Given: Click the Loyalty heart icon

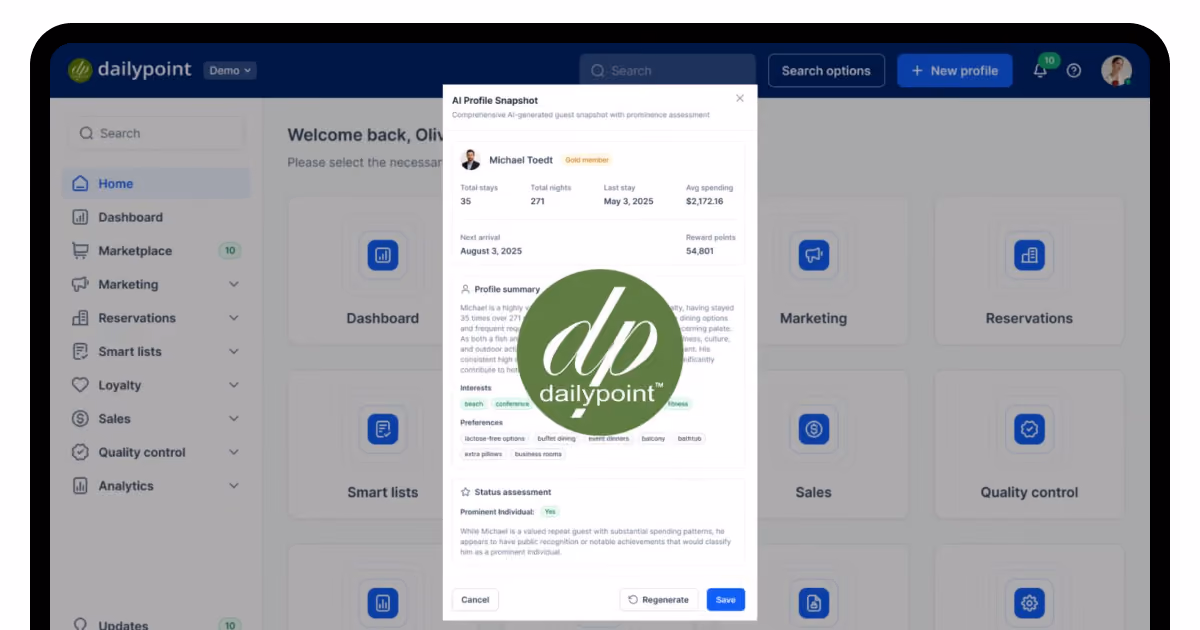Looking at the screenshot, I should [x=81, y=385].
